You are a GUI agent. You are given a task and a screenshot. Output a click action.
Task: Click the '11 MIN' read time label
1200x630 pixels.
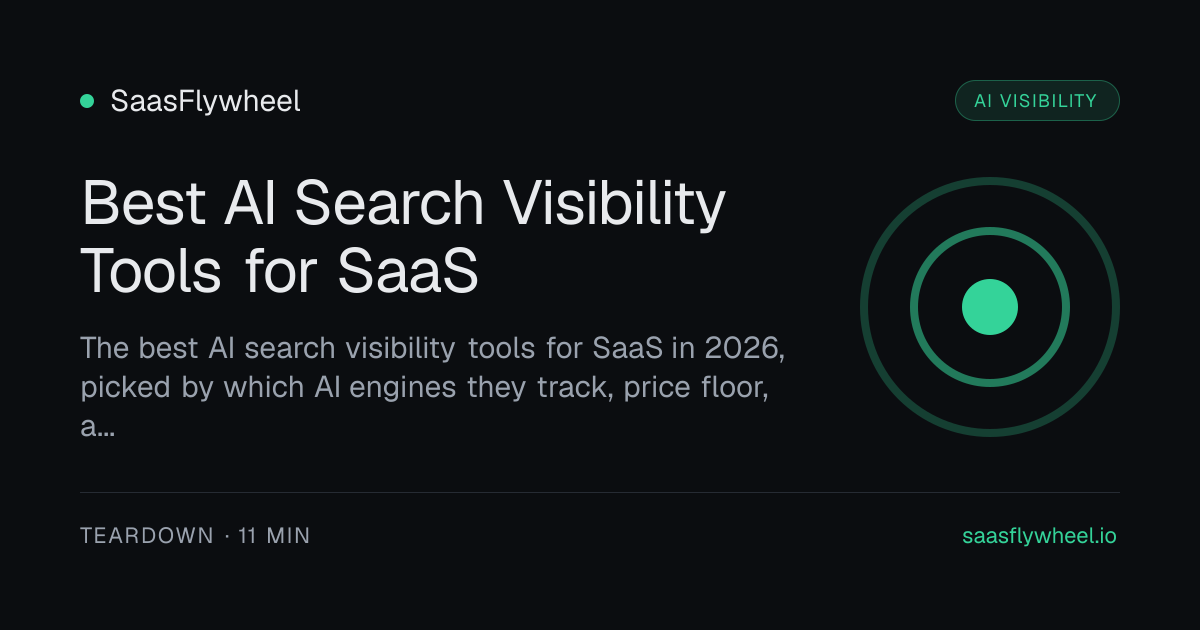pyautogui.click(x=274, y=536)
